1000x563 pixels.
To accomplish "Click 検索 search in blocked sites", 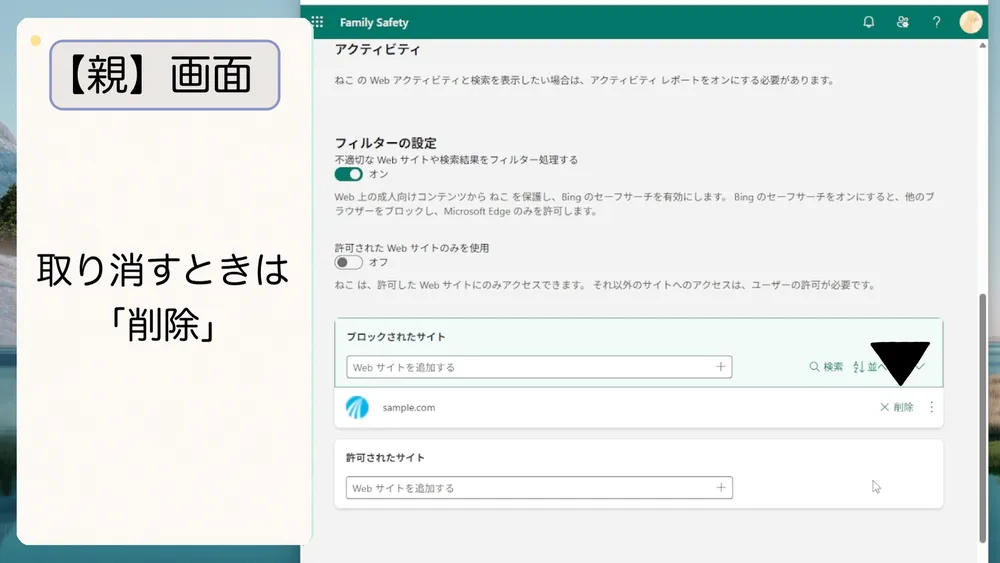I will (x=826, y=367).
